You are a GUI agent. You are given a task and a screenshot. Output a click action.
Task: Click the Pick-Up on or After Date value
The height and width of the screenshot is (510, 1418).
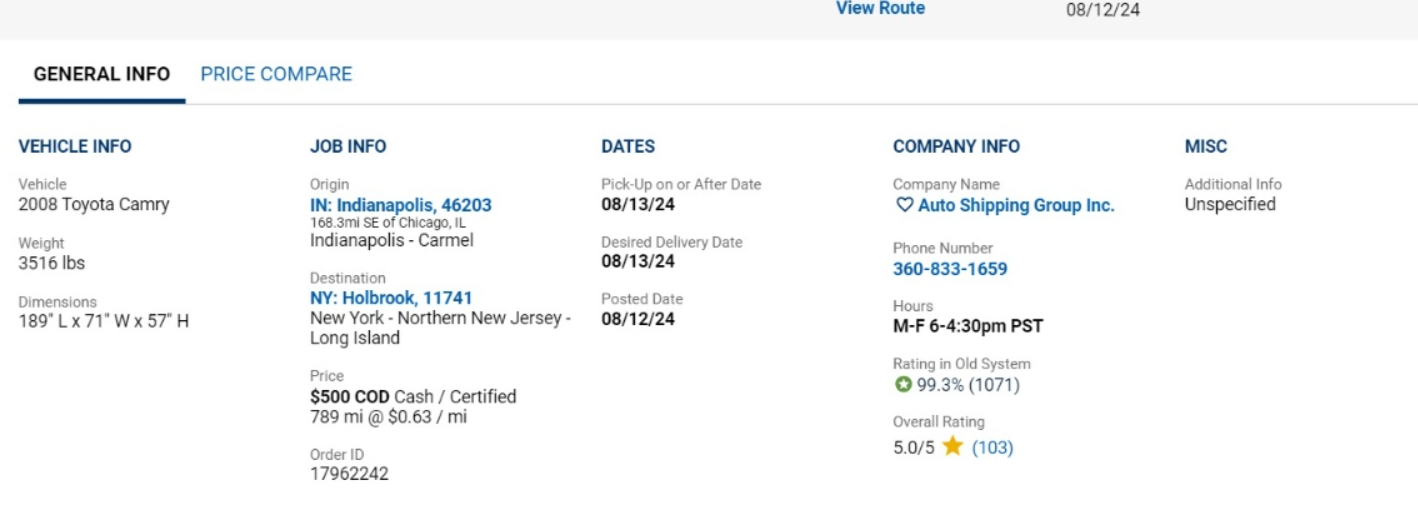click(x=638, y=204)
